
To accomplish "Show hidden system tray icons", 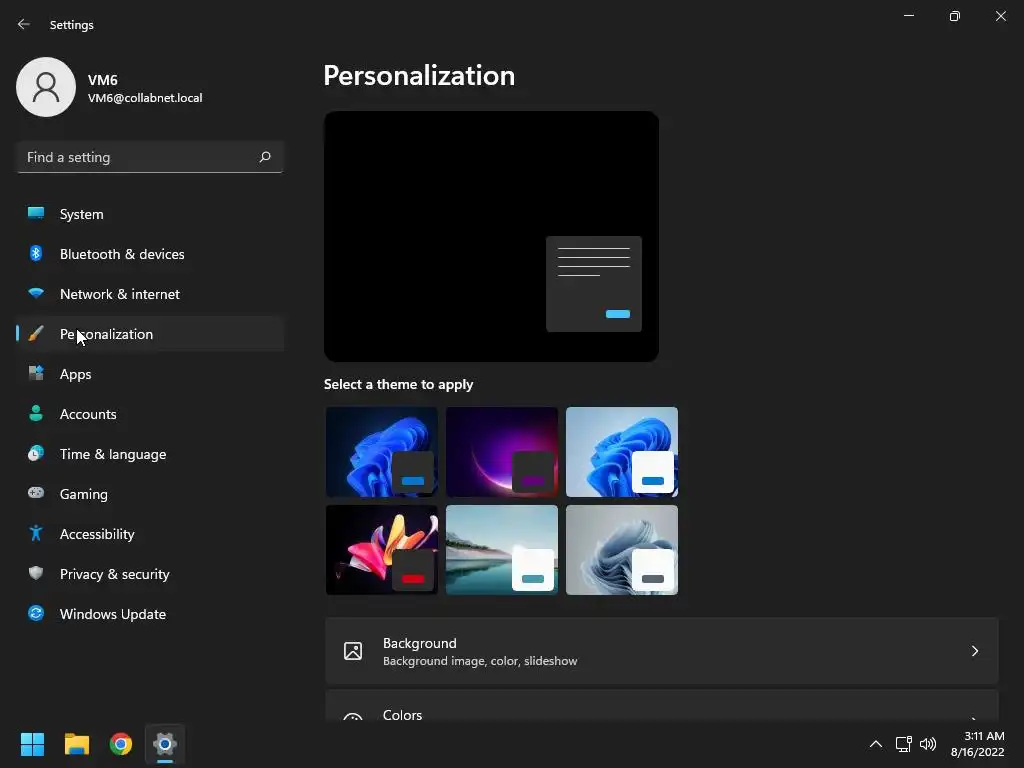I will tap(876, 744).
